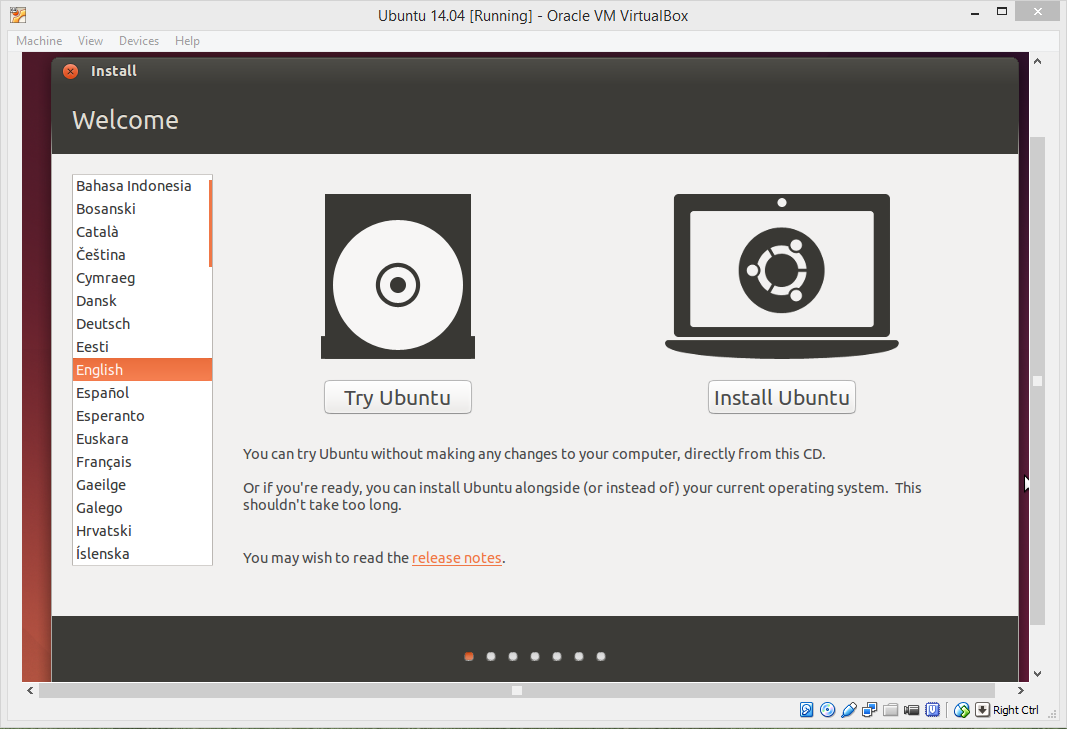Open the View menu
Screen dimensions: 1067x729
[x=90, y=41]
